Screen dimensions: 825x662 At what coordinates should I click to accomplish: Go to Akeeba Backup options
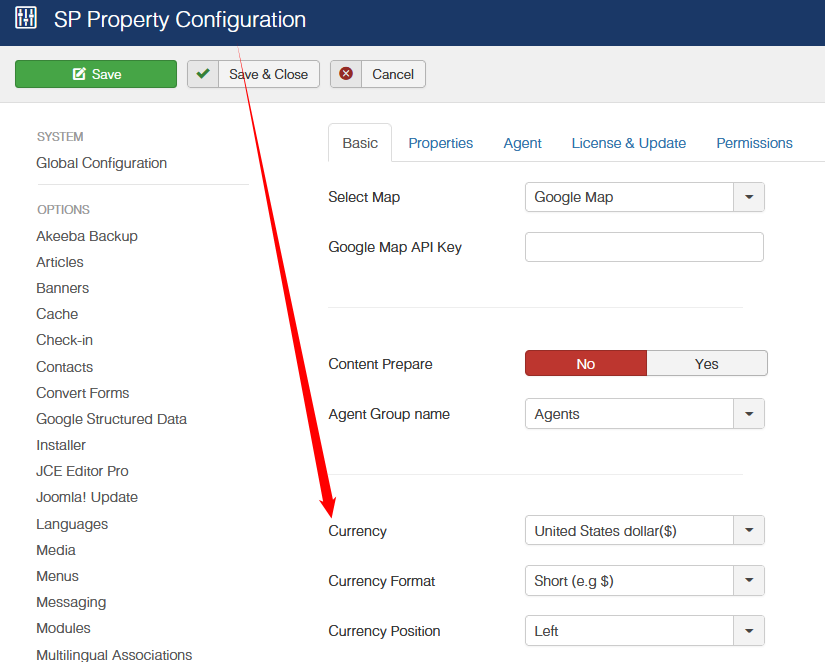click(87, 236)
